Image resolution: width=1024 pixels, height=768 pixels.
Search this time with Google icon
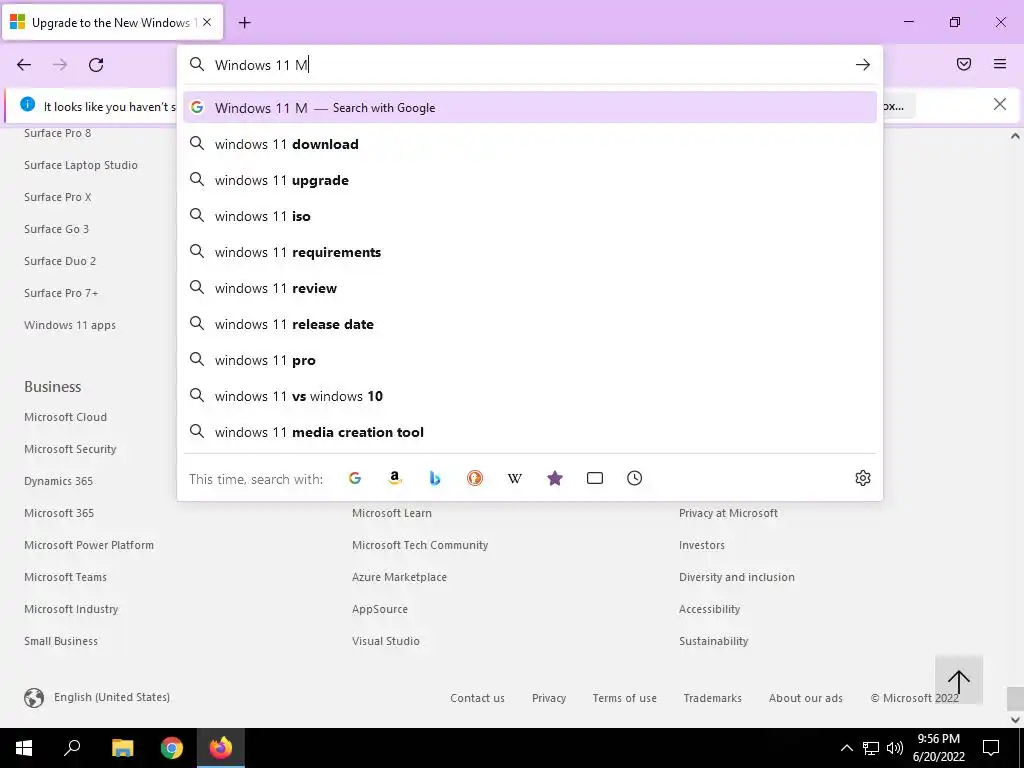[x=355, y=478]
